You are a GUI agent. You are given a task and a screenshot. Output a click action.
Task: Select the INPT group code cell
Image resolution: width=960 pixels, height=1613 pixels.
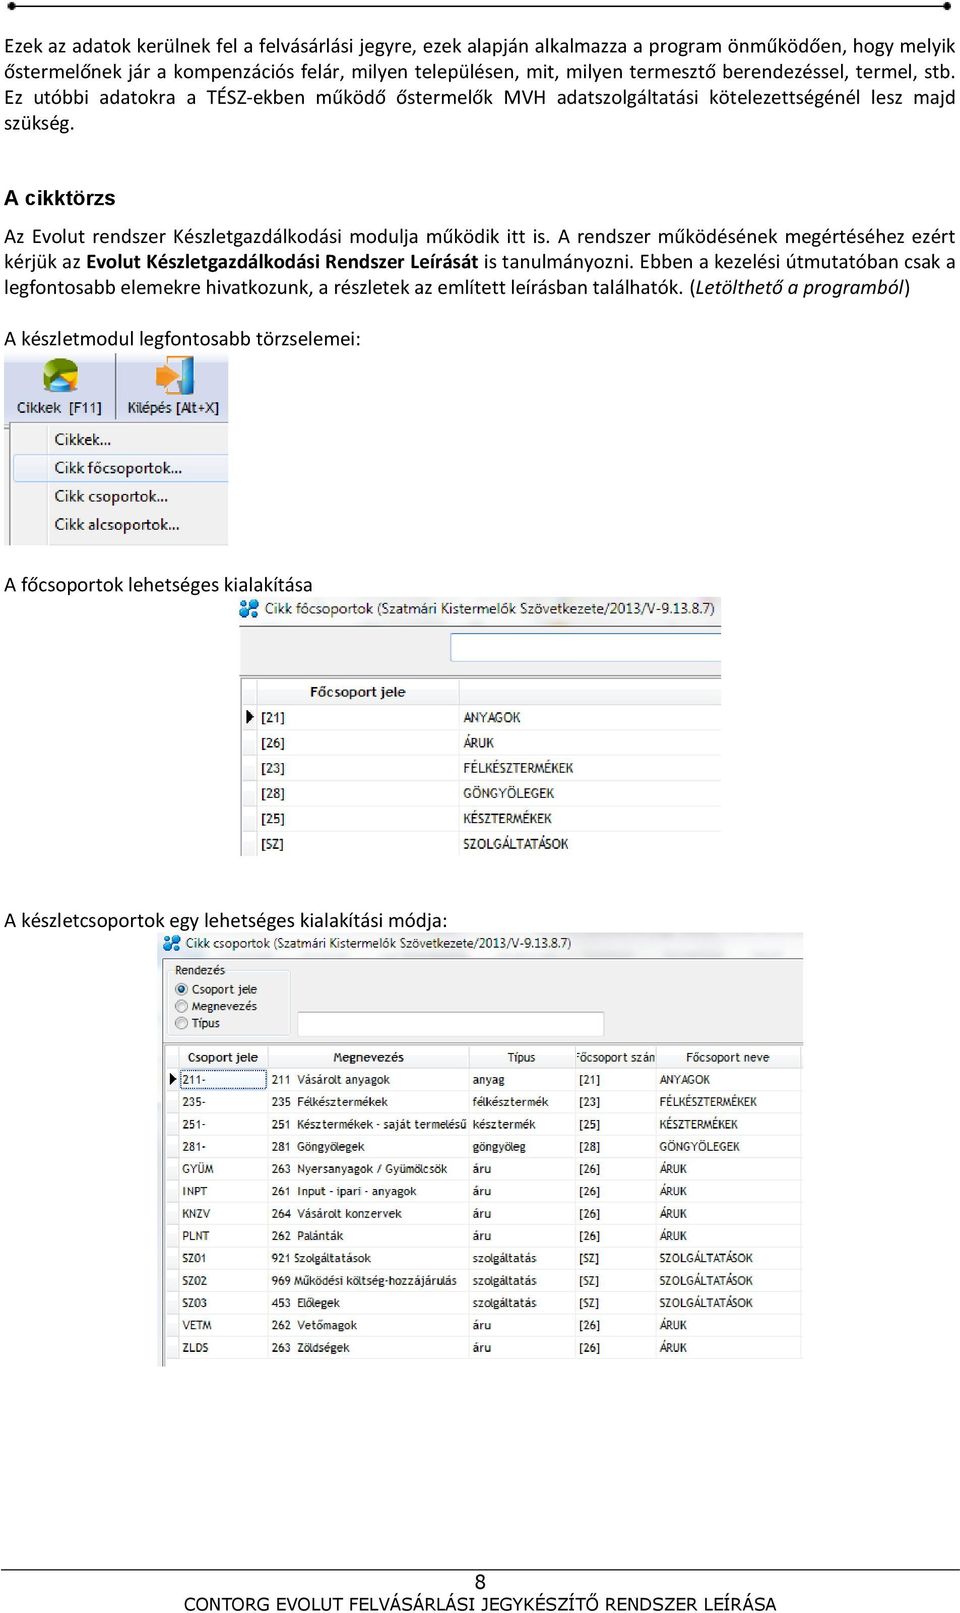pyautogui.click(x=223, y=1191)
